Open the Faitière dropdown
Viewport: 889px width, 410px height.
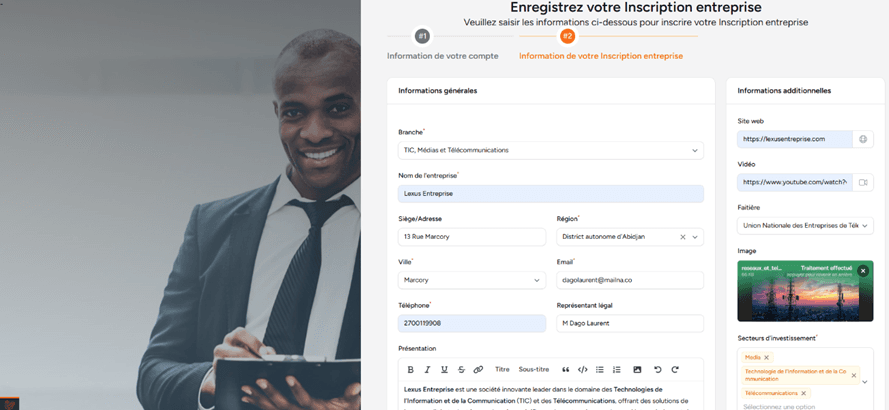pos(805,226)
